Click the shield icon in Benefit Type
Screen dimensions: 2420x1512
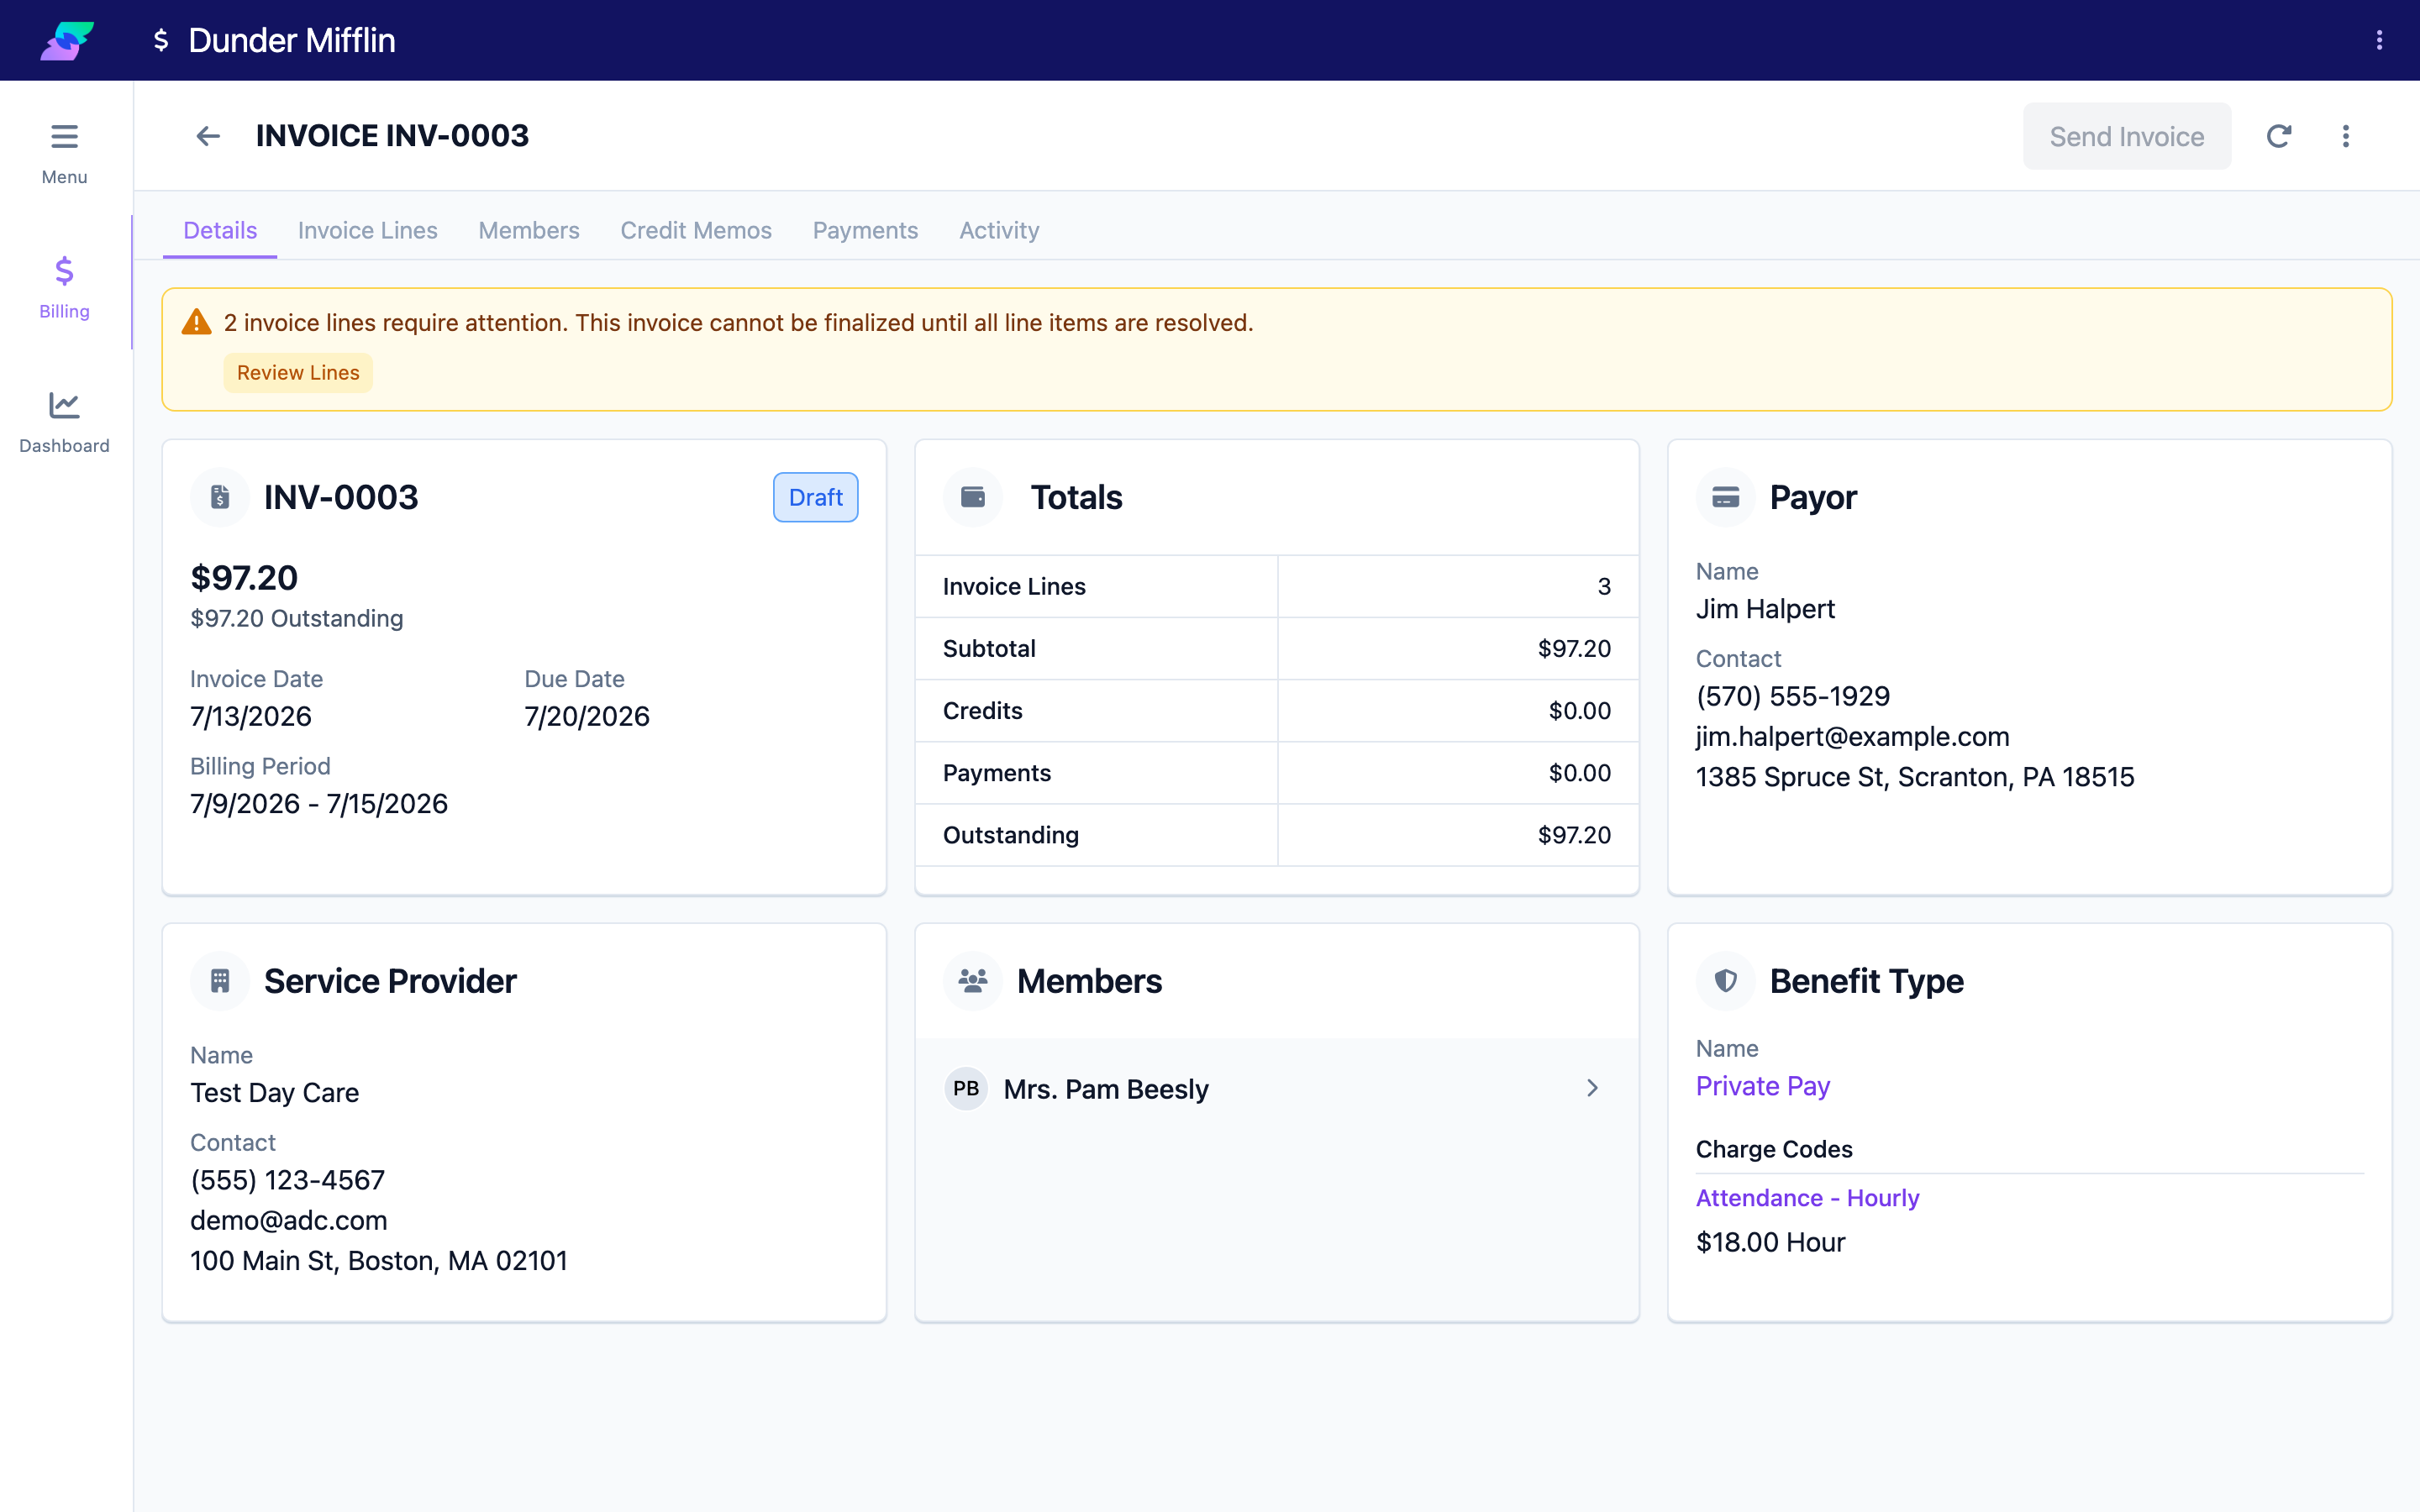pyautogui.click(x=1725, y=981)
